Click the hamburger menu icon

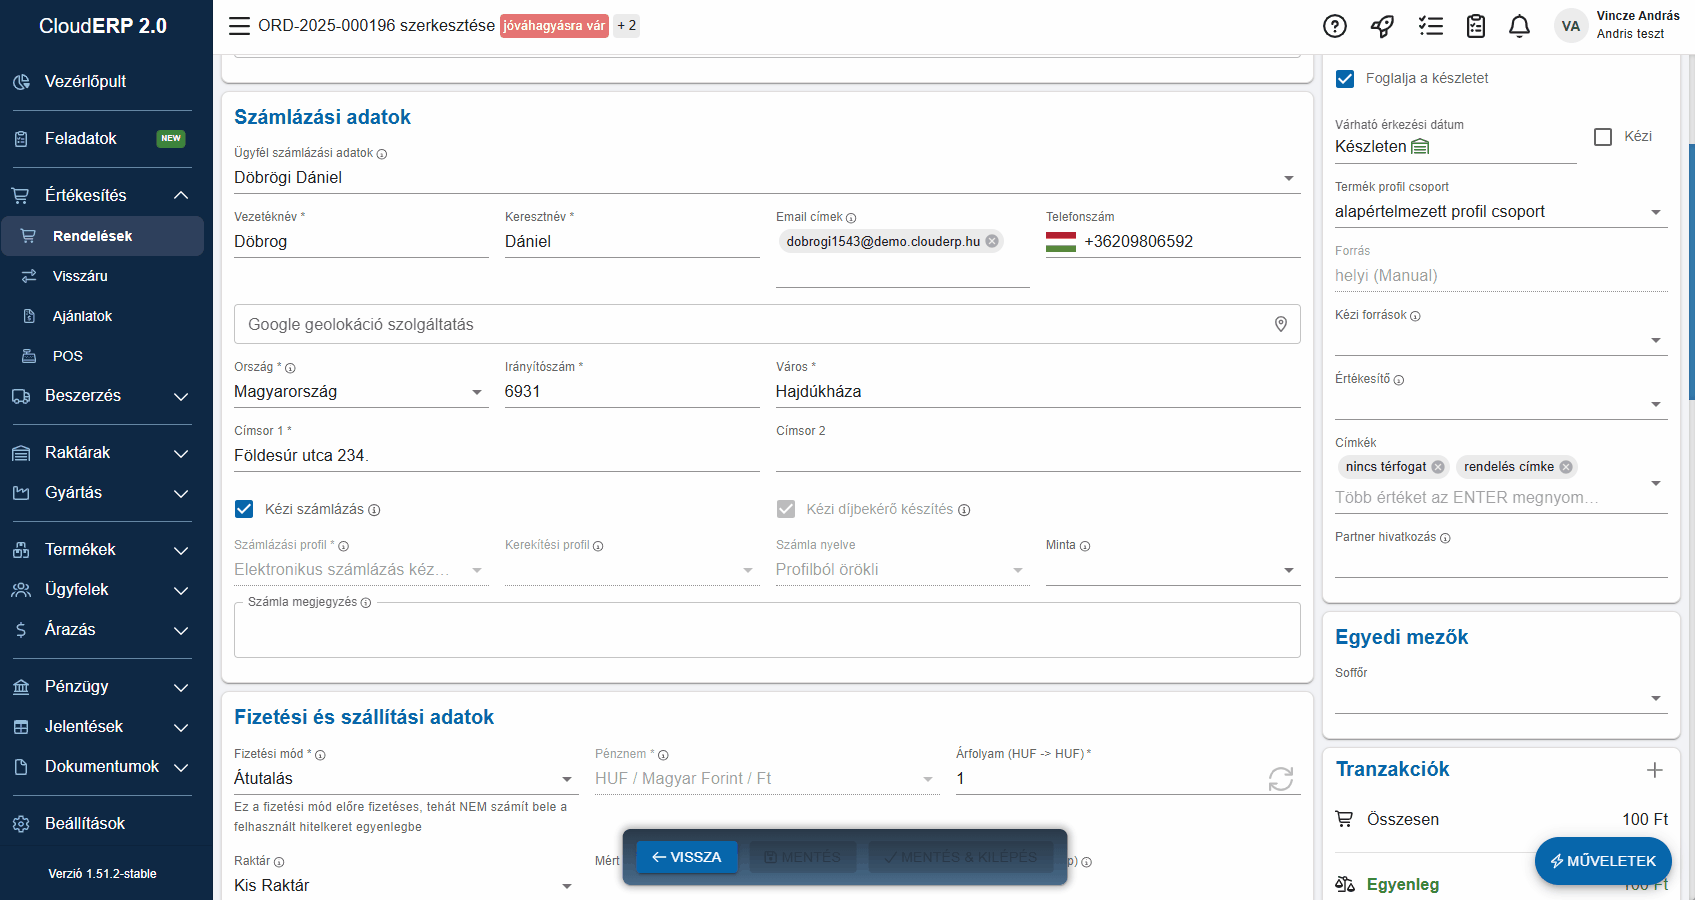239,26
